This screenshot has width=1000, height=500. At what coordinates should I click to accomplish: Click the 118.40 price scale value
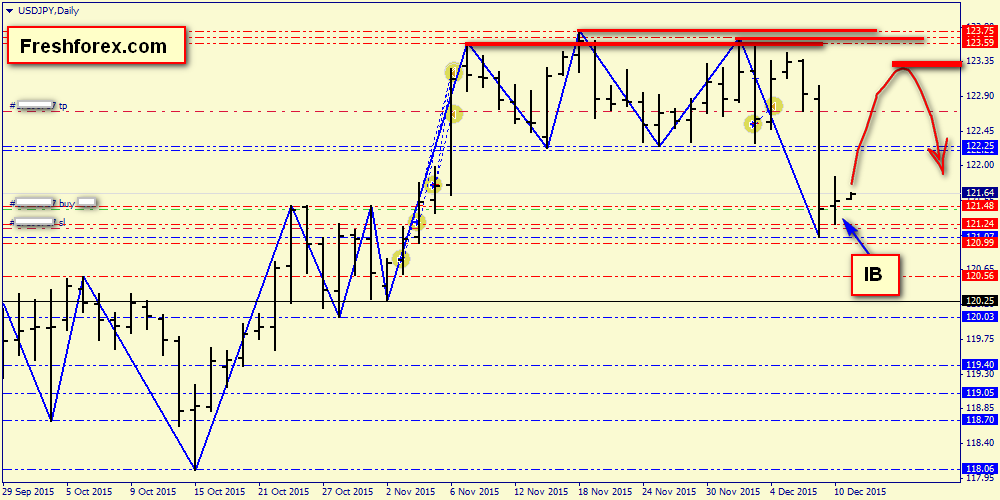pyautogui.click(x=980, y=443)
